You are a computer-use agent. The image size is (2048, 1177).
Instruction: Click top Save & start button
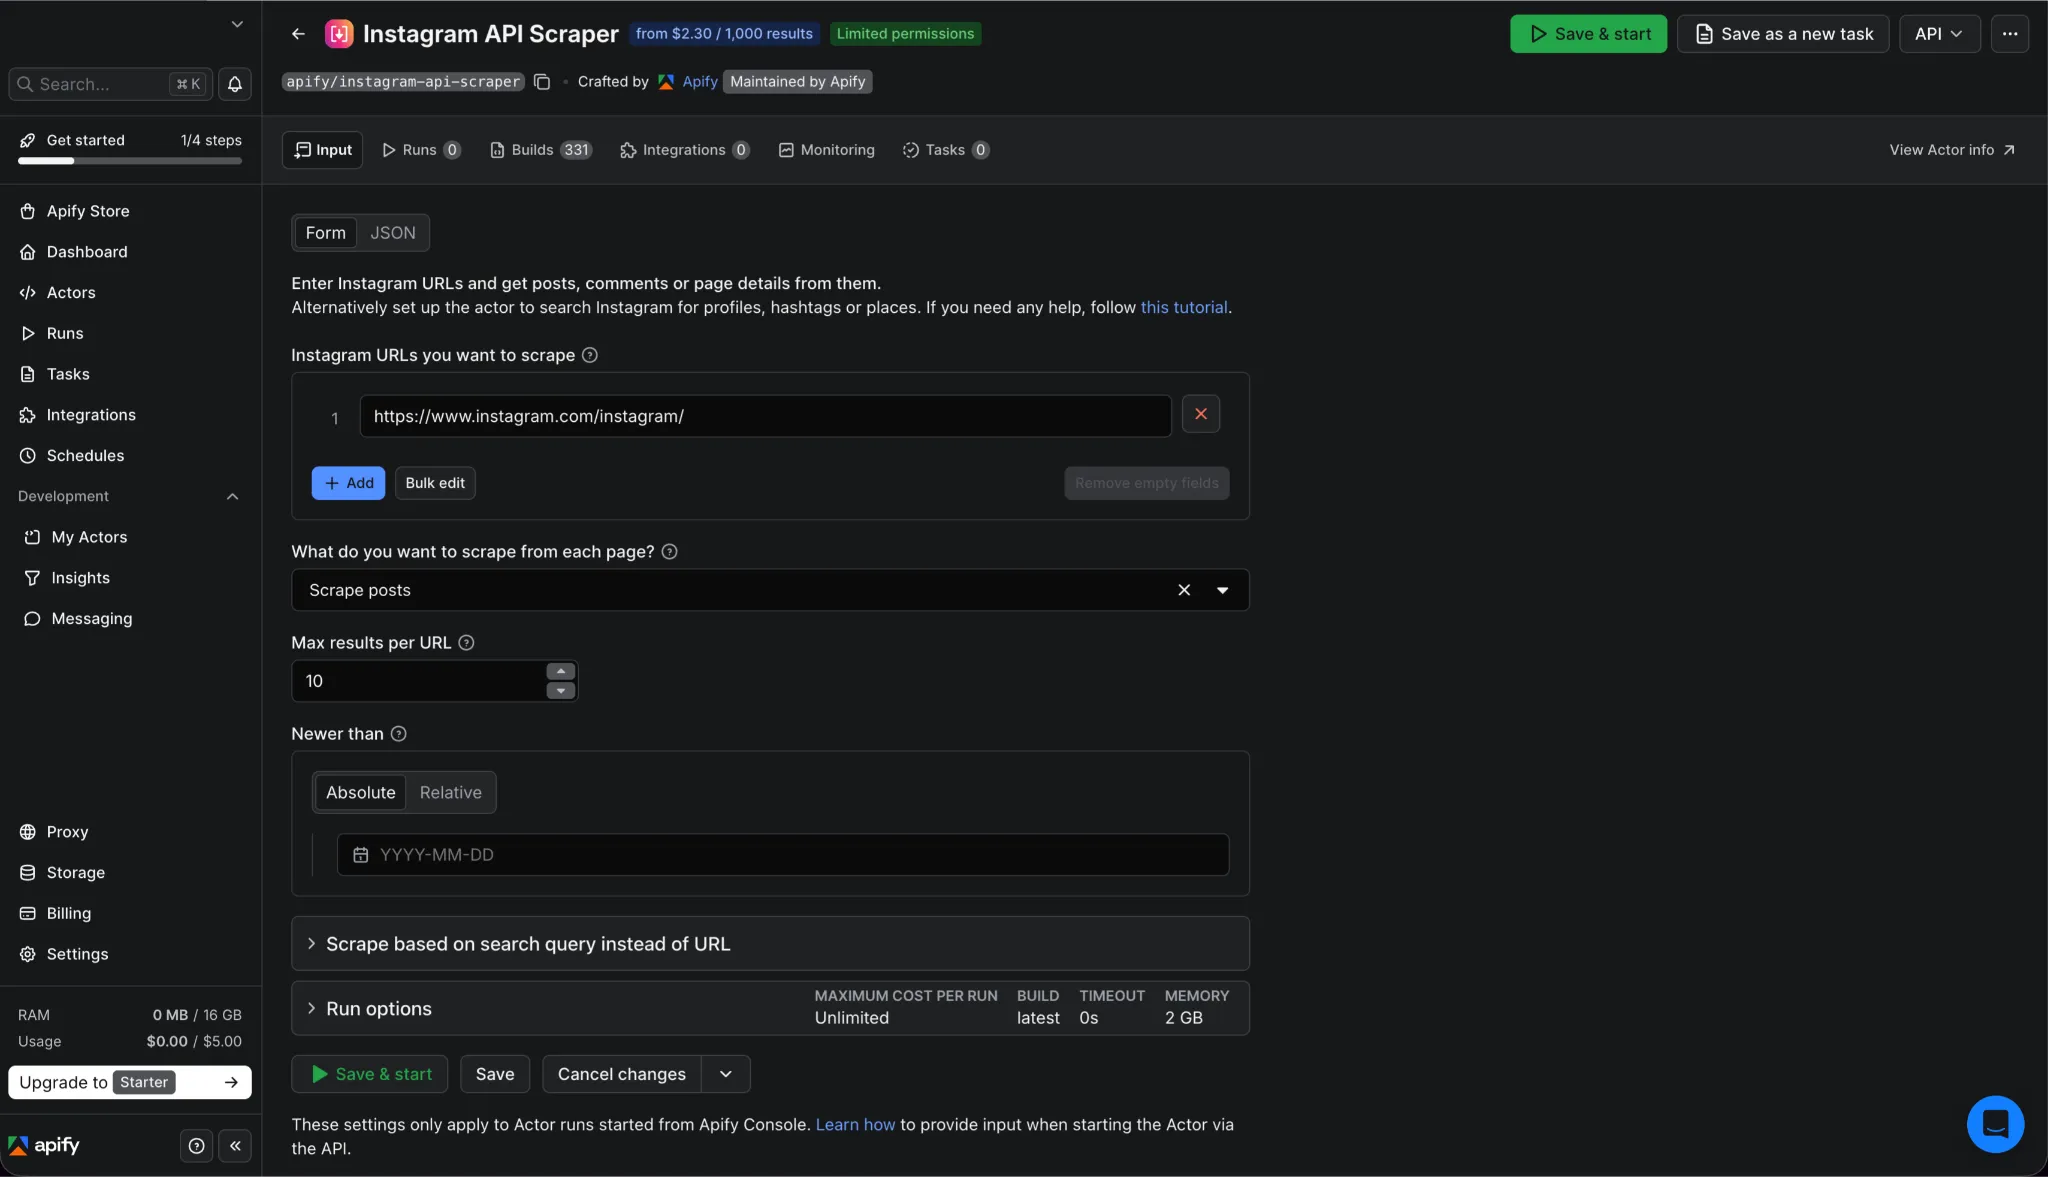point(1588,34)
